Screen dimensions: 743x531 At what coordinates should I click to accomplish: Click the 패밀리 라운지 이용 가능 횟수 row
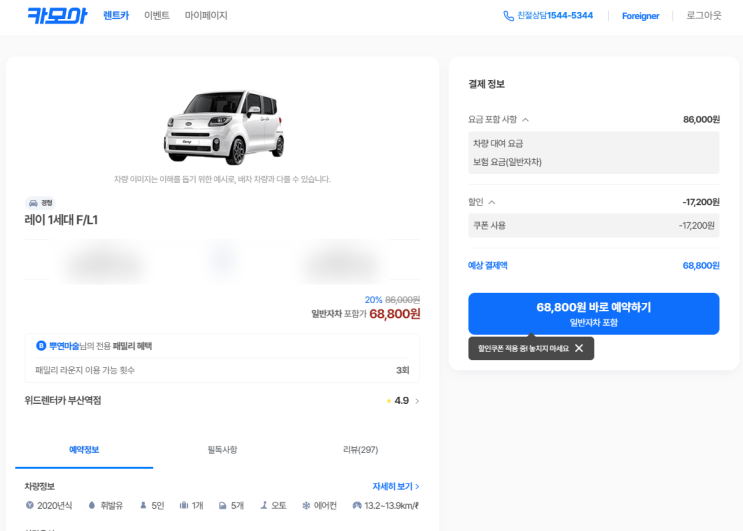[x=222, y=370]
